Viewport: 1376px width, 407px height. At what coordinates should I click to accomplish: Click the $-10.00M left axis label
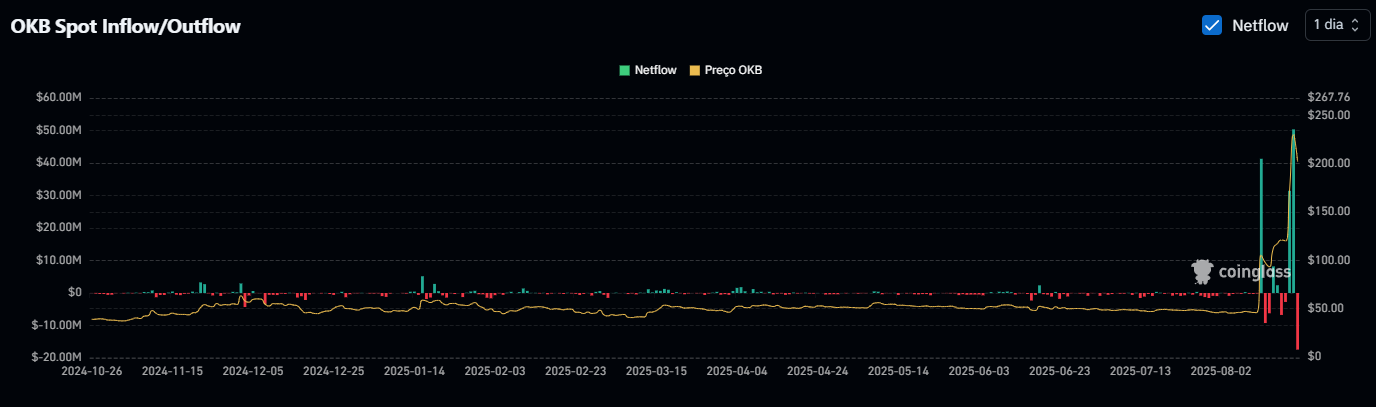click(x=57, y=325)
